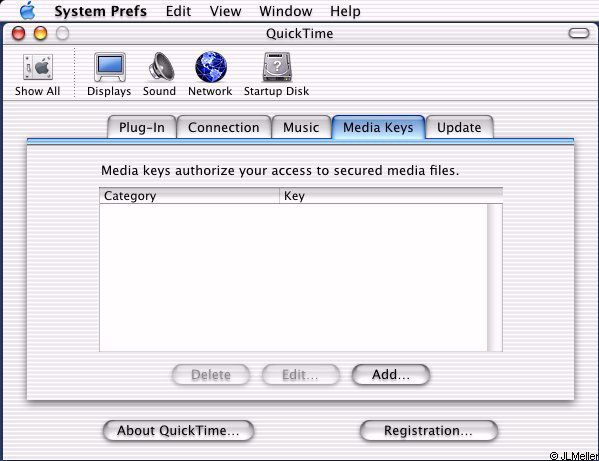The width and height of the screenshot is (599, 461).
Task: Open the Registration... dialog
Action: click(429, 431)
